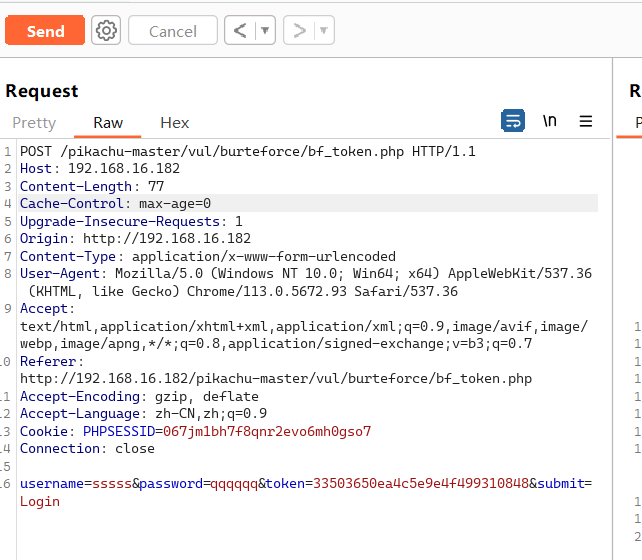The height and width of the screenshot is (560, 642).
Task: Click the Content-Length: 77 line
Action: coord(92,186)
